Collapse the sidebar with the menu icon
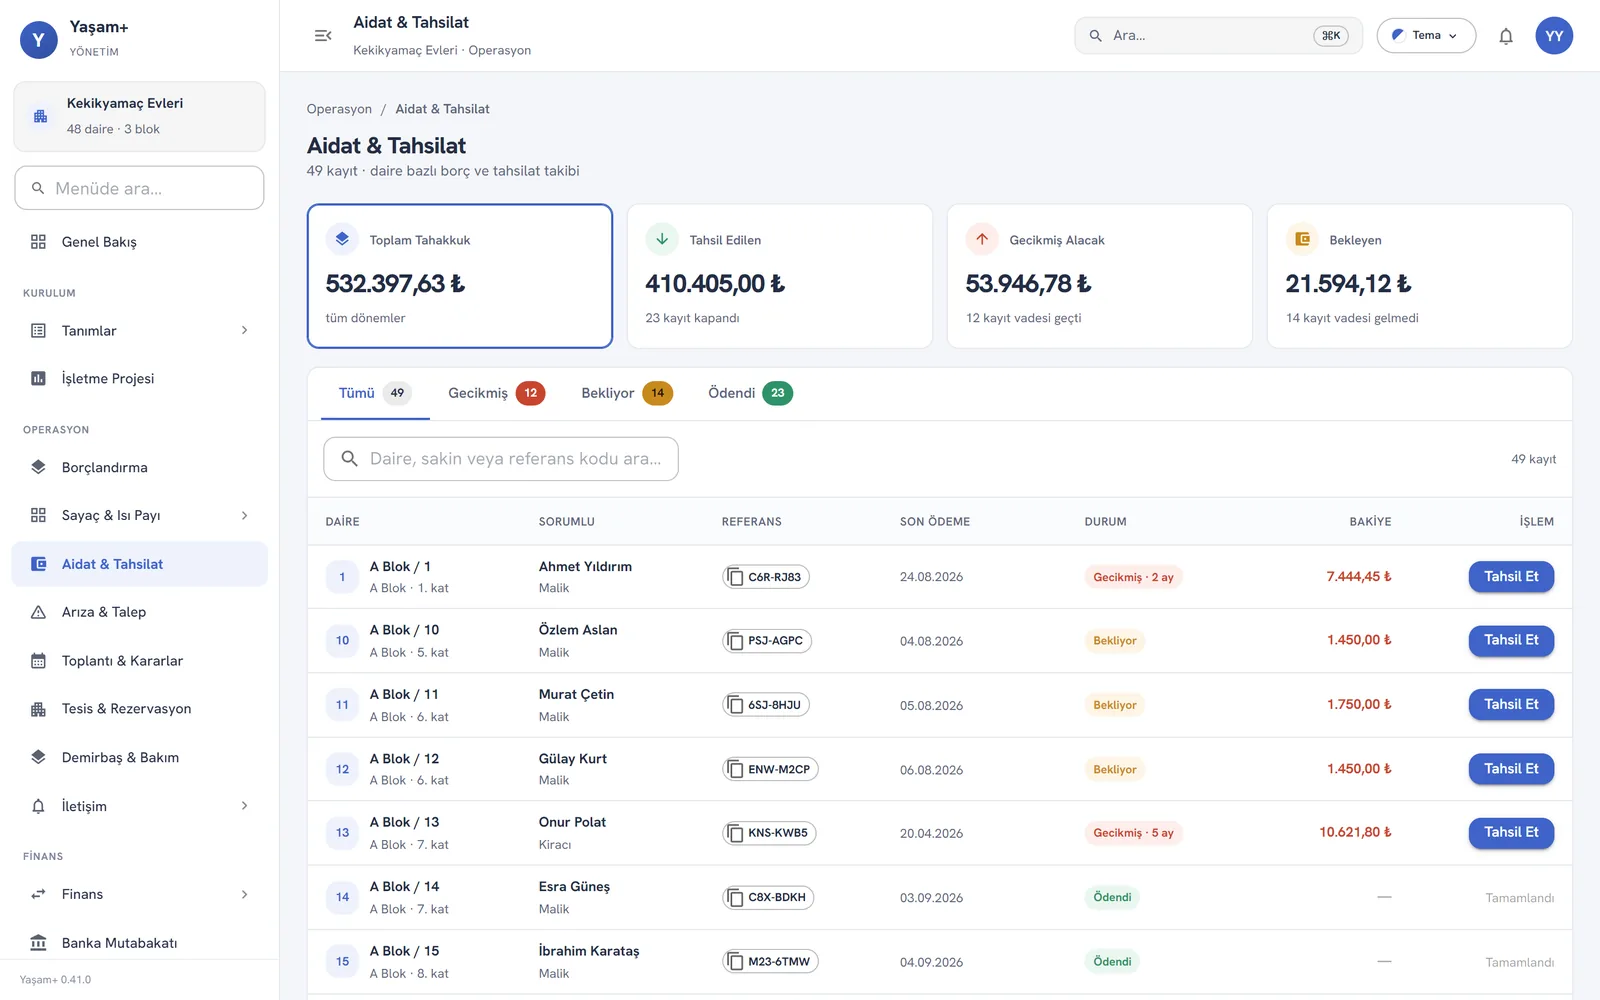This screenshot has height=1000, width=1600. [x=323, y=36]
